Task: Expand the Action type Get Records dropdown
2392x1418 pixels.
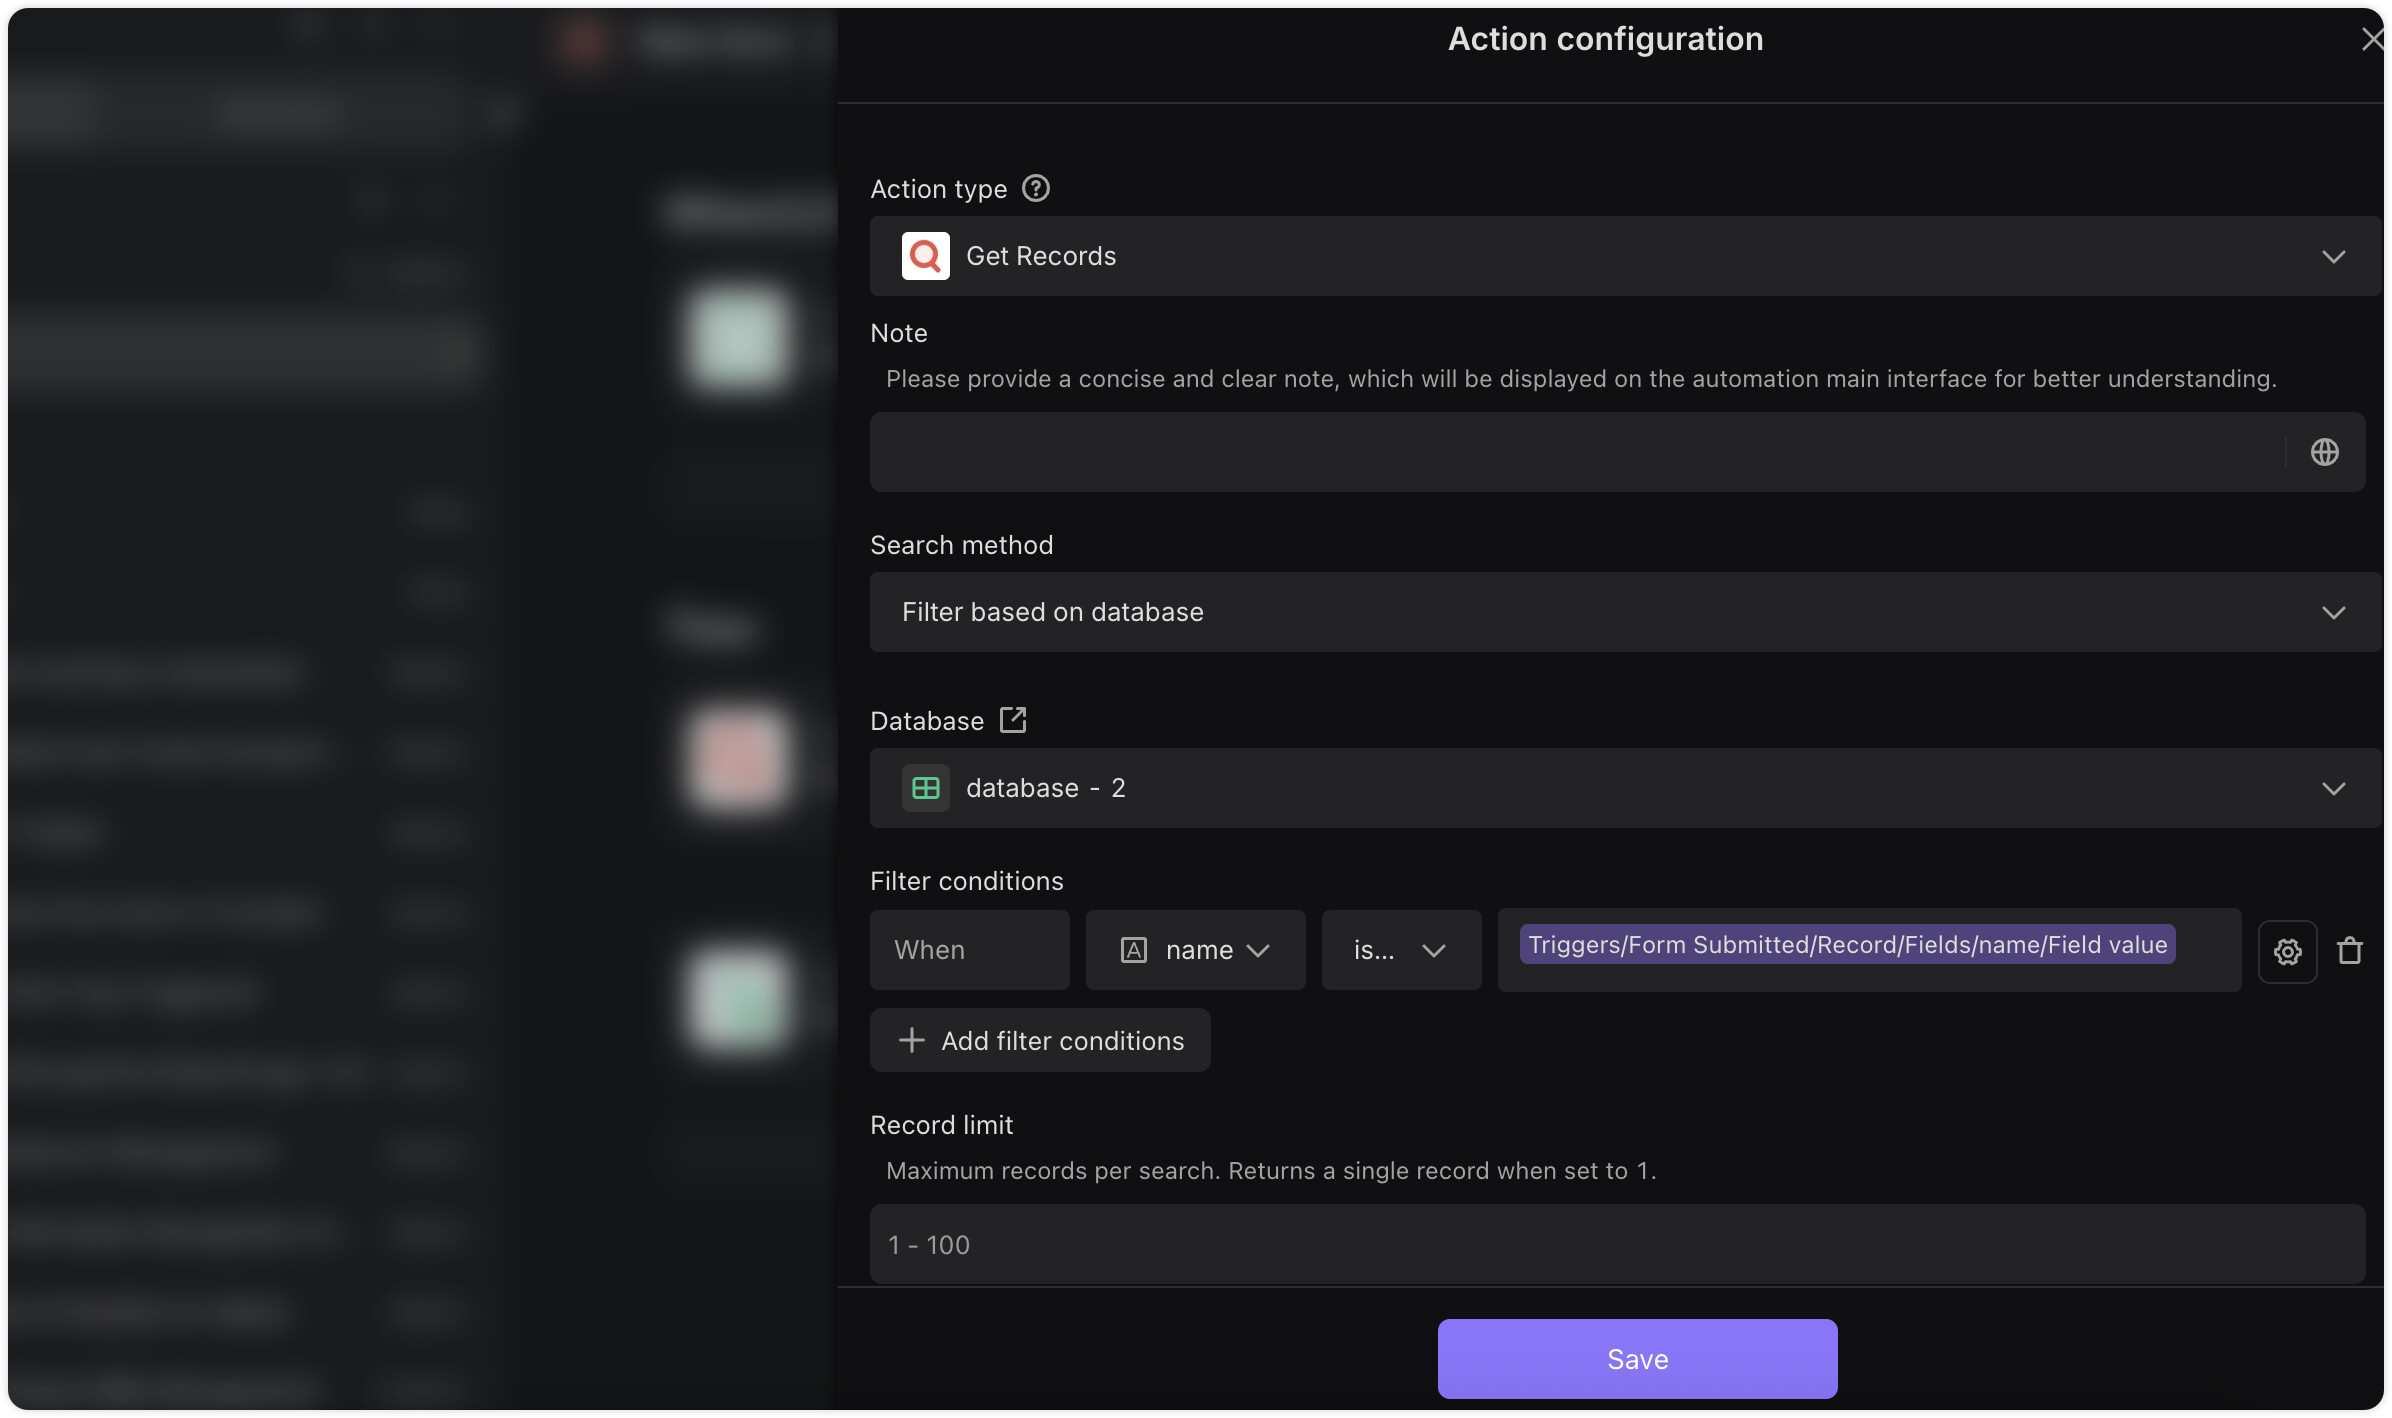Action: 1625,256
